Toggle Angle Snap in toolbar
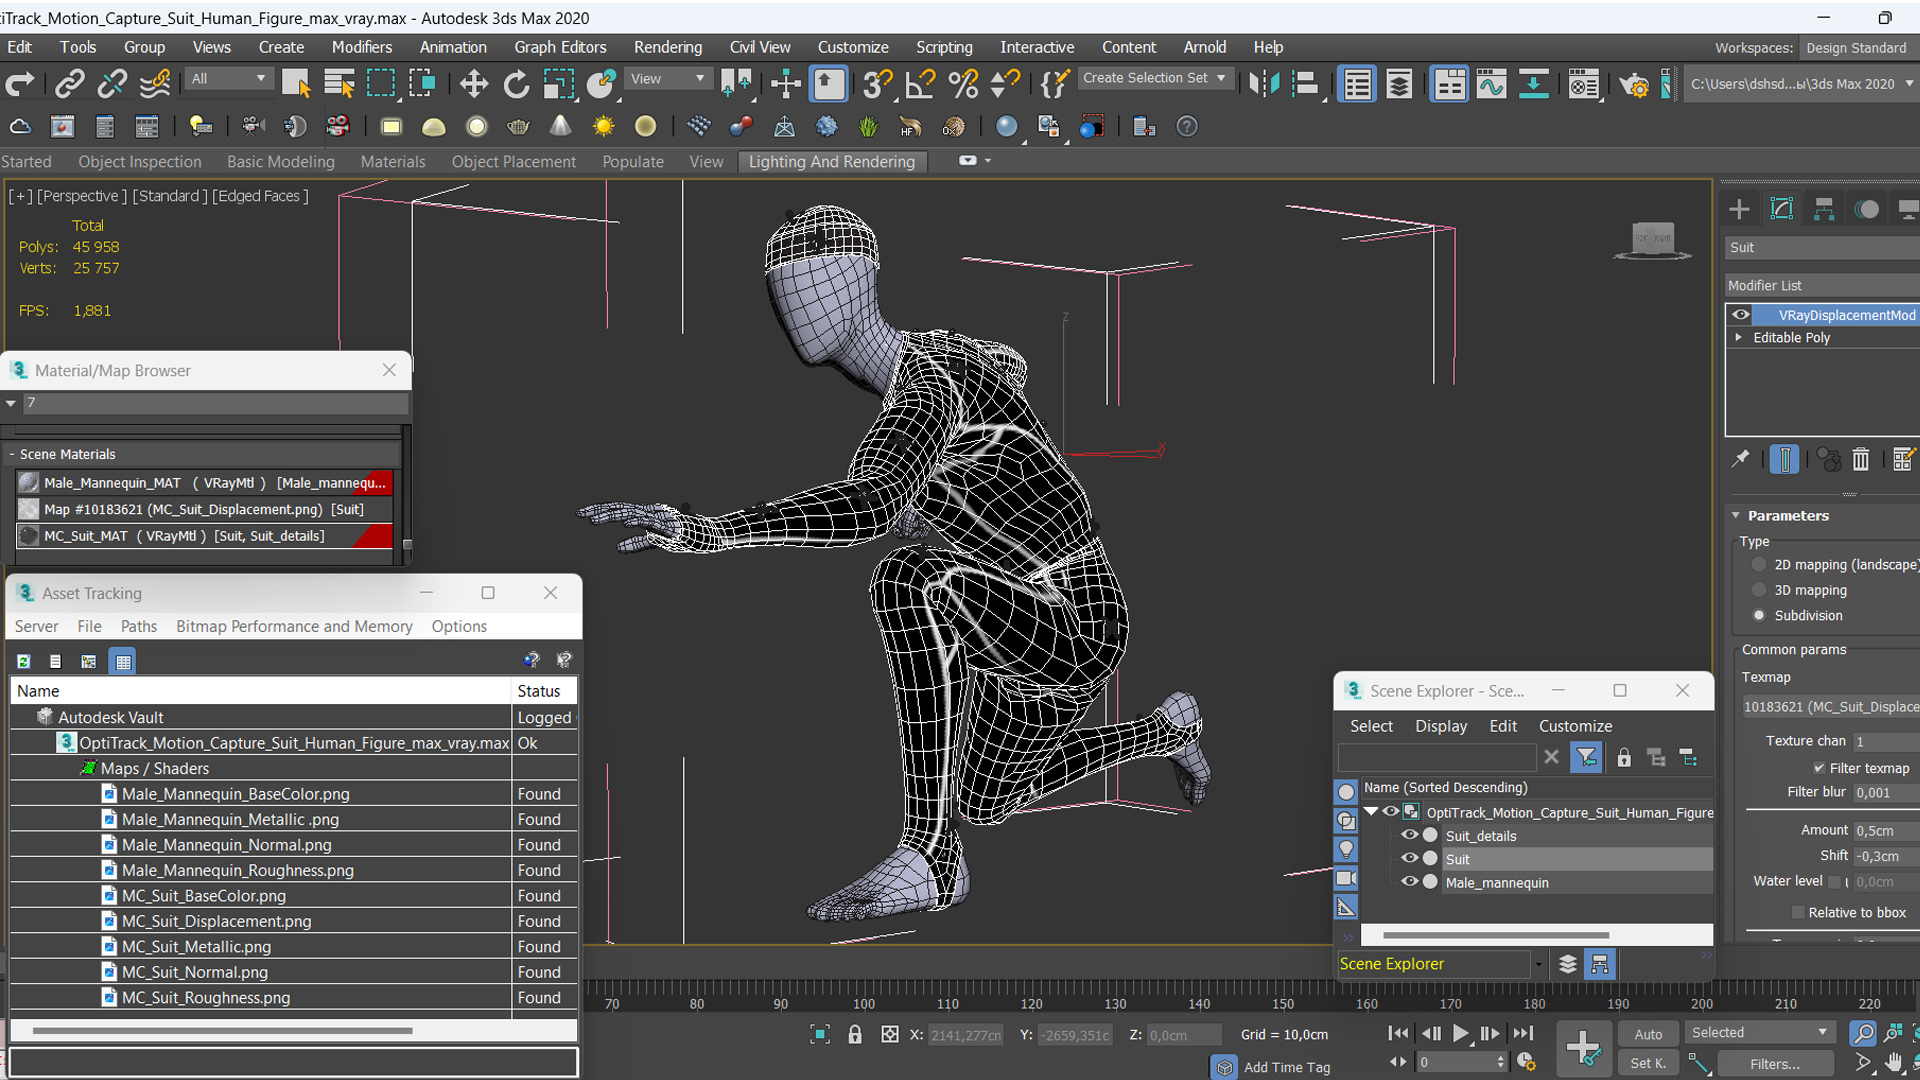This screenshot has height=1080, width=1920. pos(919,84)
